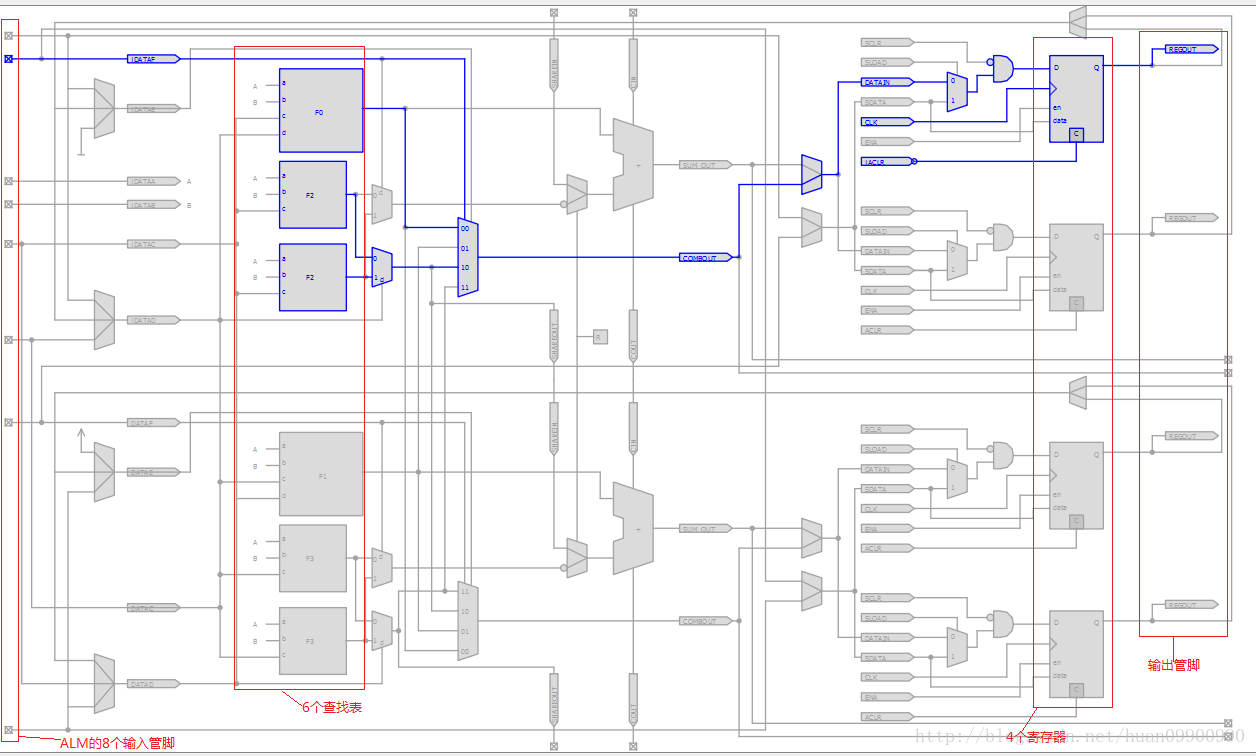Click the mux feeding the gray DATAD port

pos(104,684)
